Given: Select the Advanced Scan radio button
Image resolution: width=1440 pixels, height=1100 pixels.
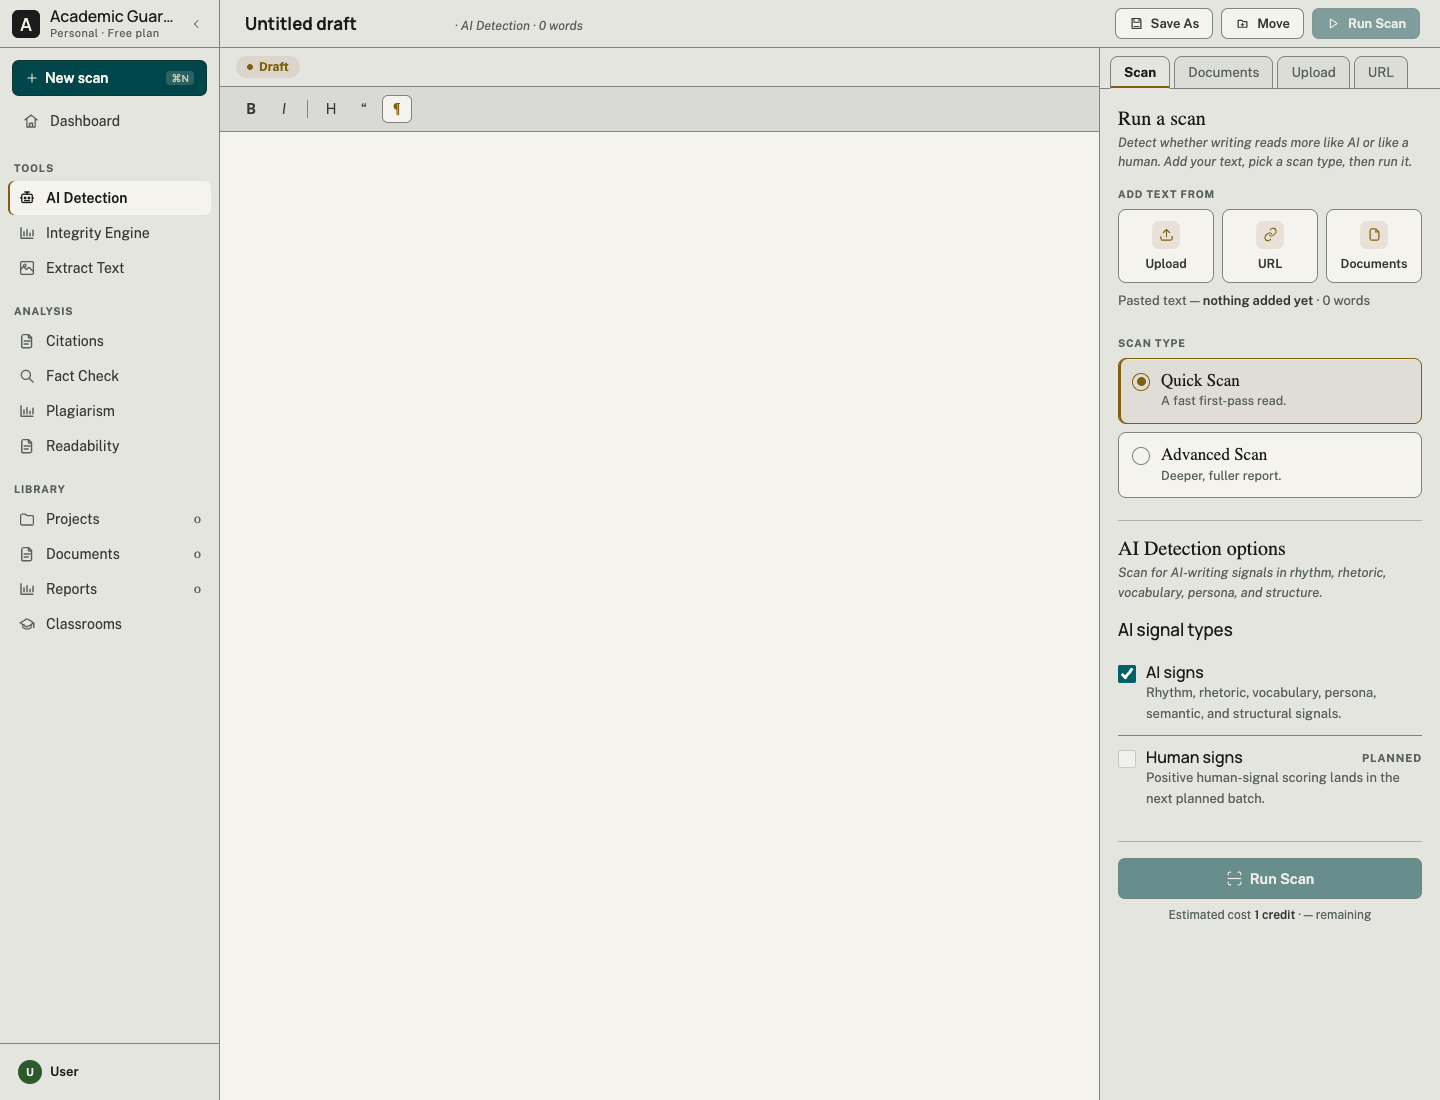Looking at the screenshot, I should coord(1141,456).
